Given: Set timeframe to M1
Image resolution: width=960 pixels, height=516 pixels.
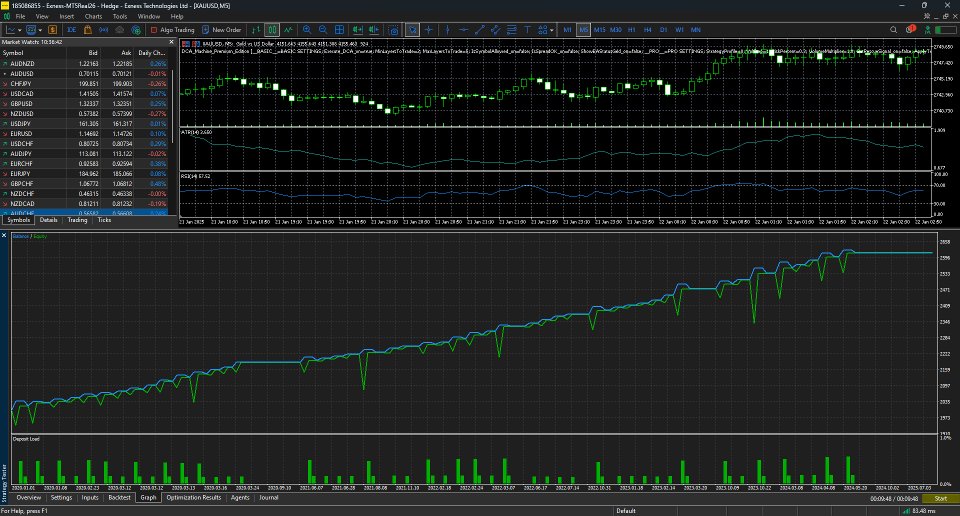Looking at the screenshot, I should point(568,29).
